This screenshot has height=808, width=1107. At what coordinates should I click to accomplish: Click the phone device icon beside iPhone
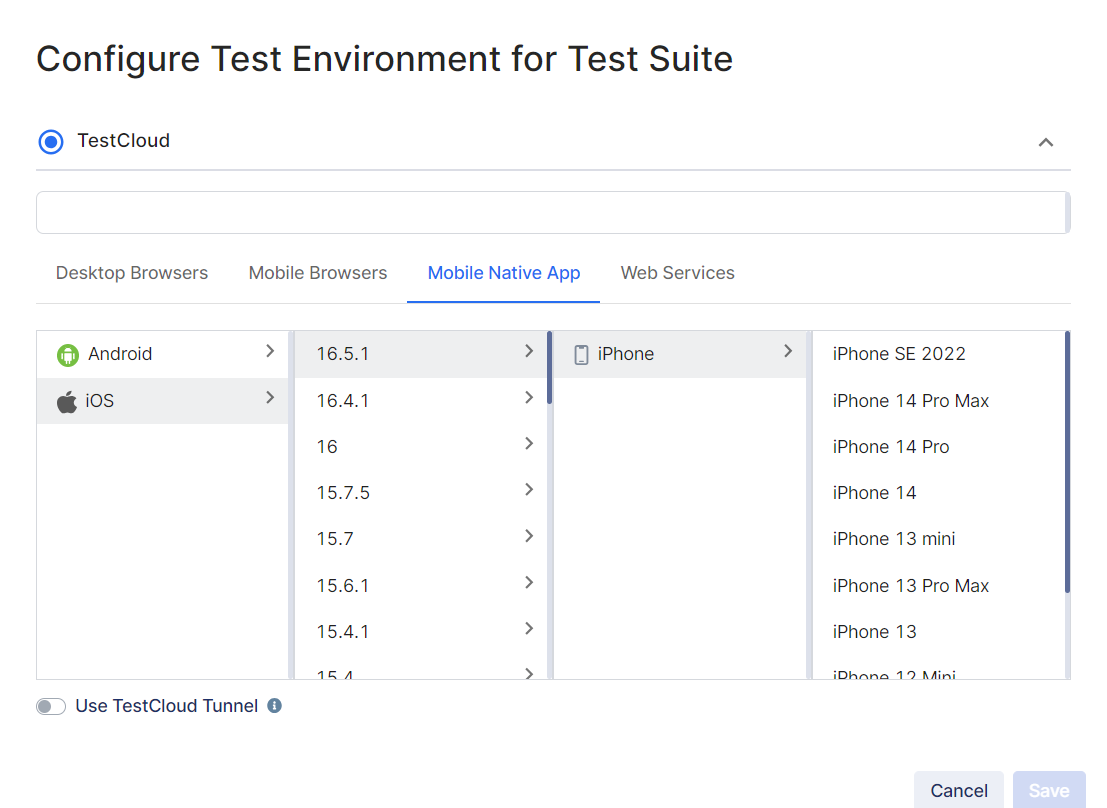(581, 355)
